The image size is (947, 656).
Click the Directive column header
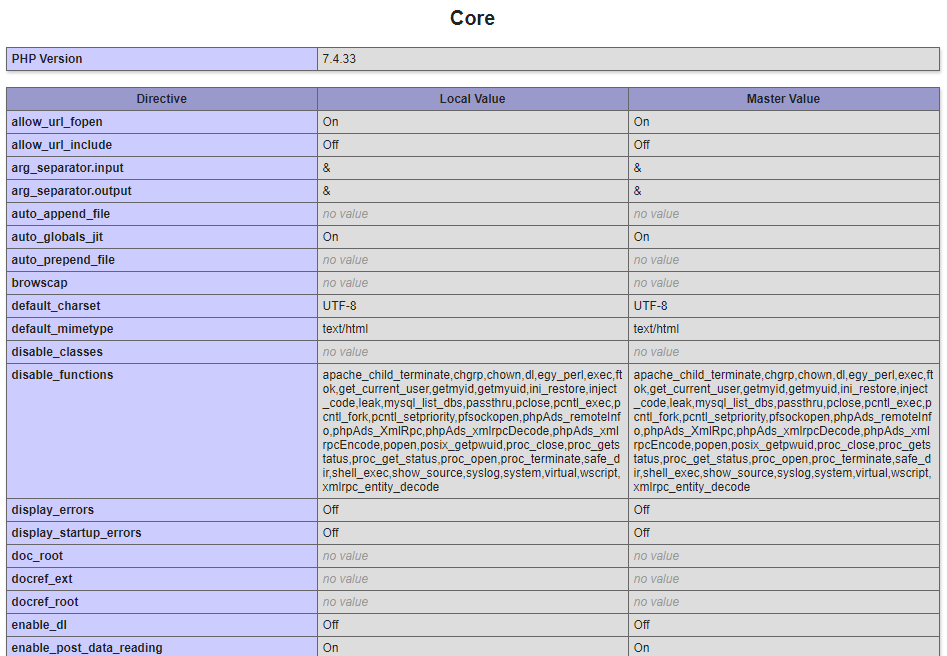coord(162,99)
